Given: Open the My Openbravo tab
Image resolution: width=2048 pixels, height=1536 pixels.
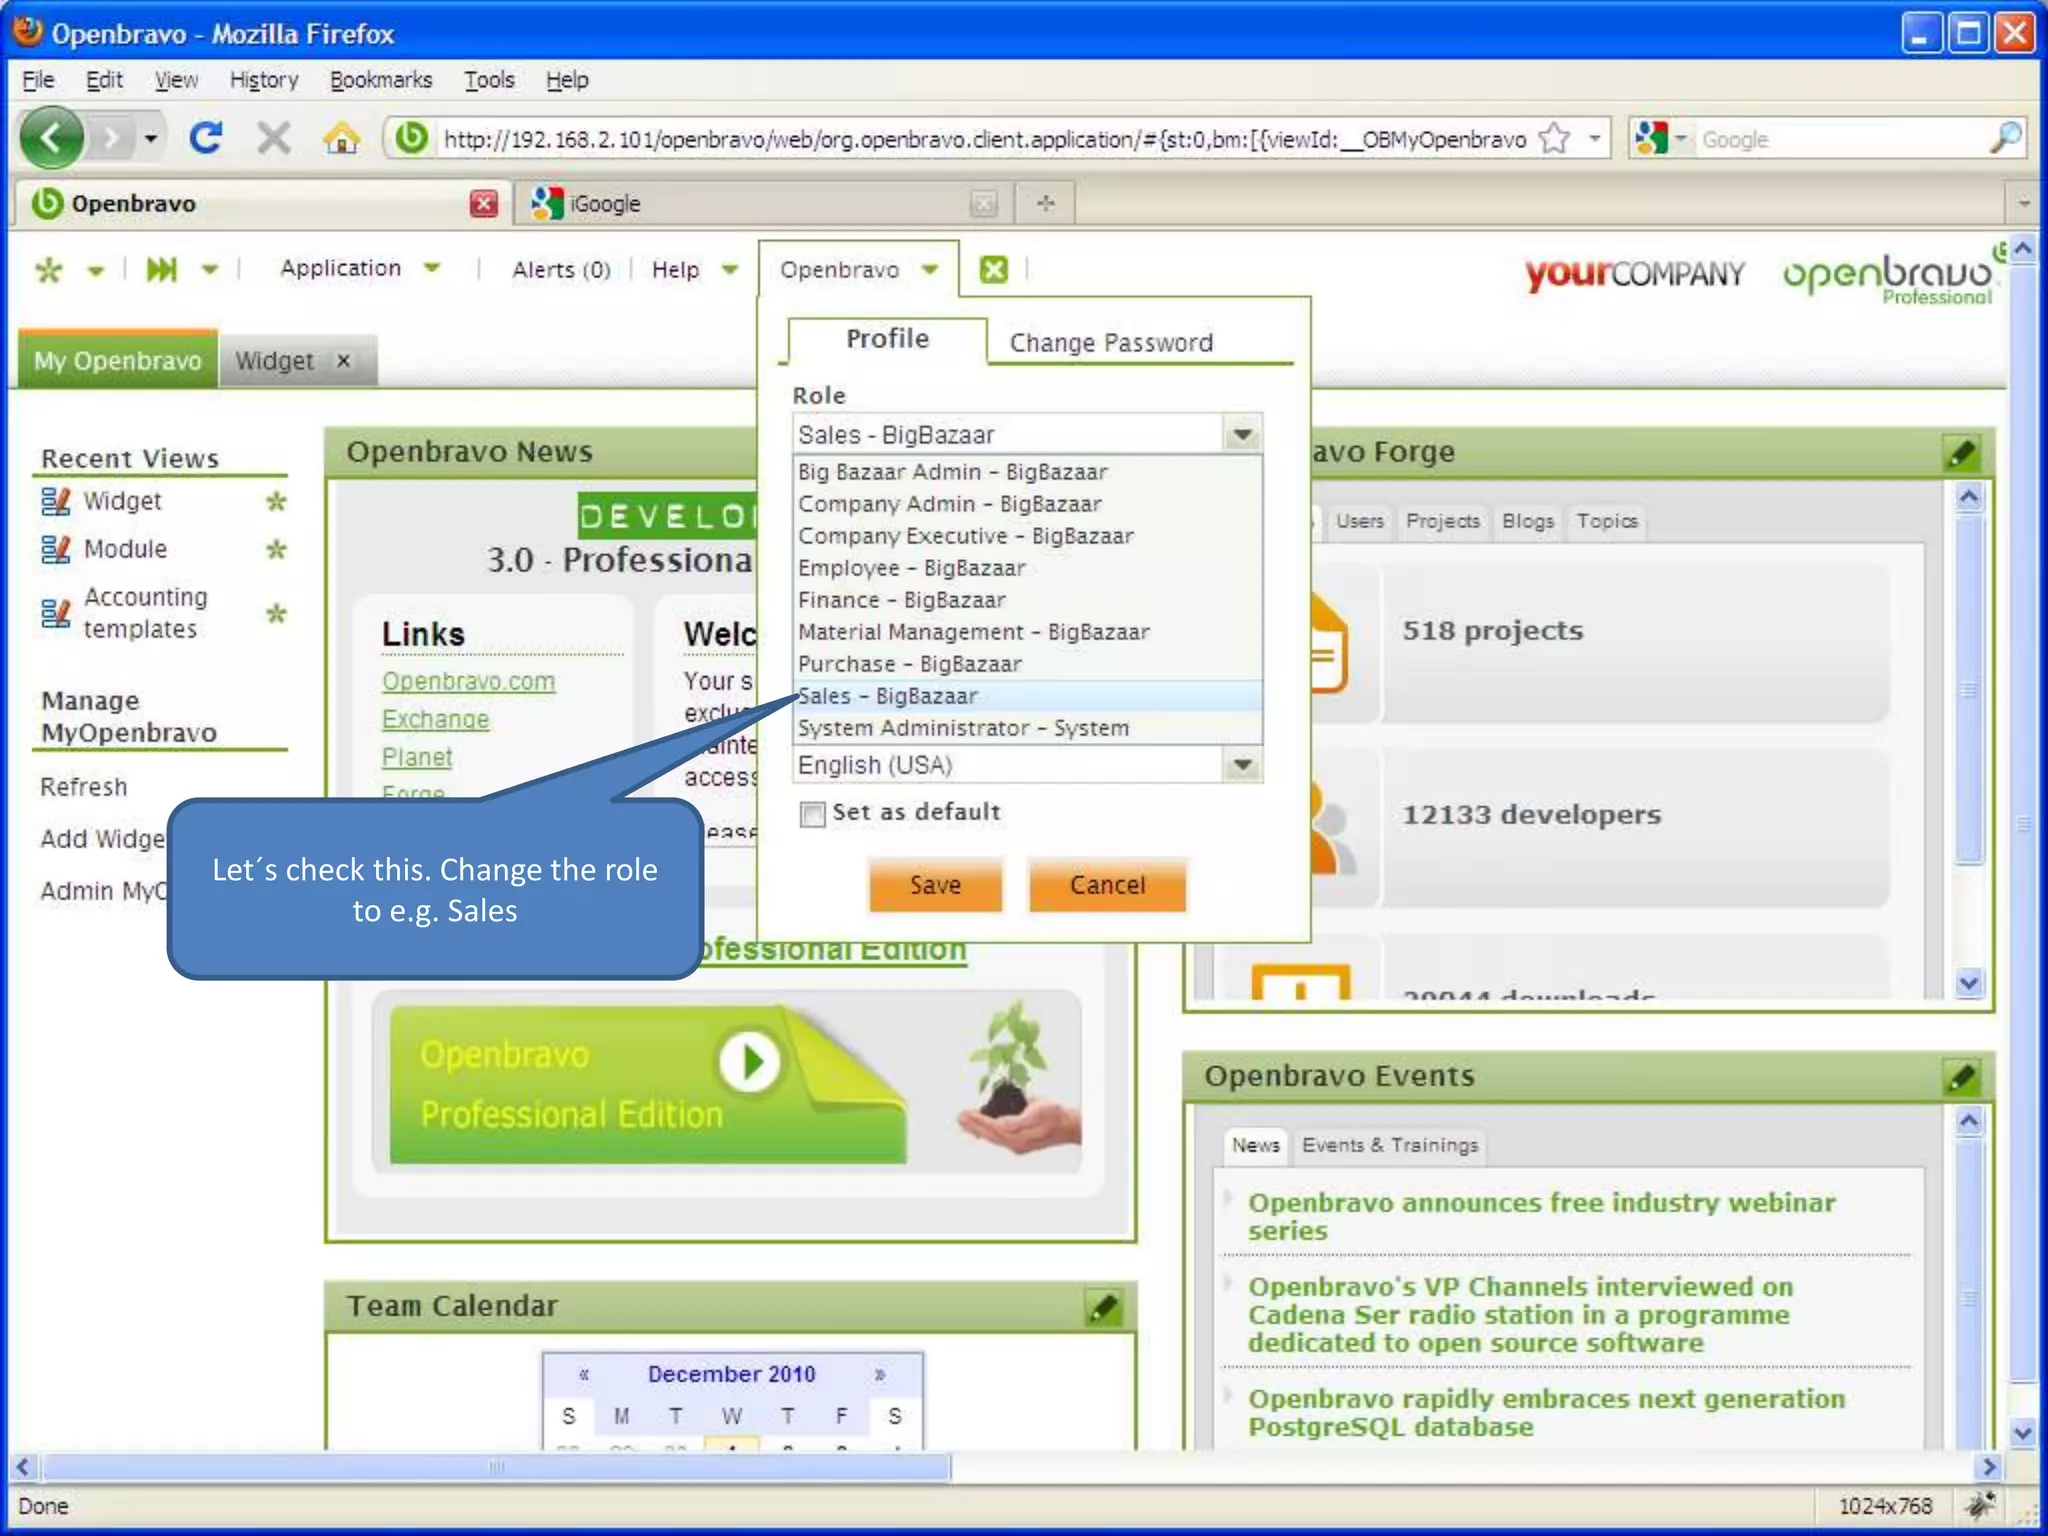Looking at the screenshot, I should (118, 360).
